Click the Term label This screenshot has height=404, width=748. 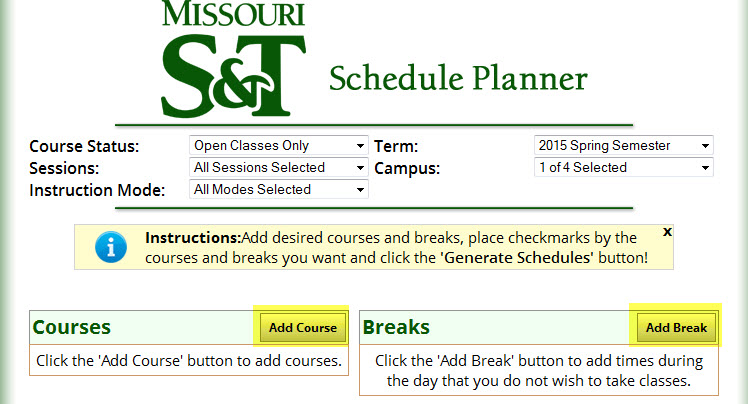point(395,146)
